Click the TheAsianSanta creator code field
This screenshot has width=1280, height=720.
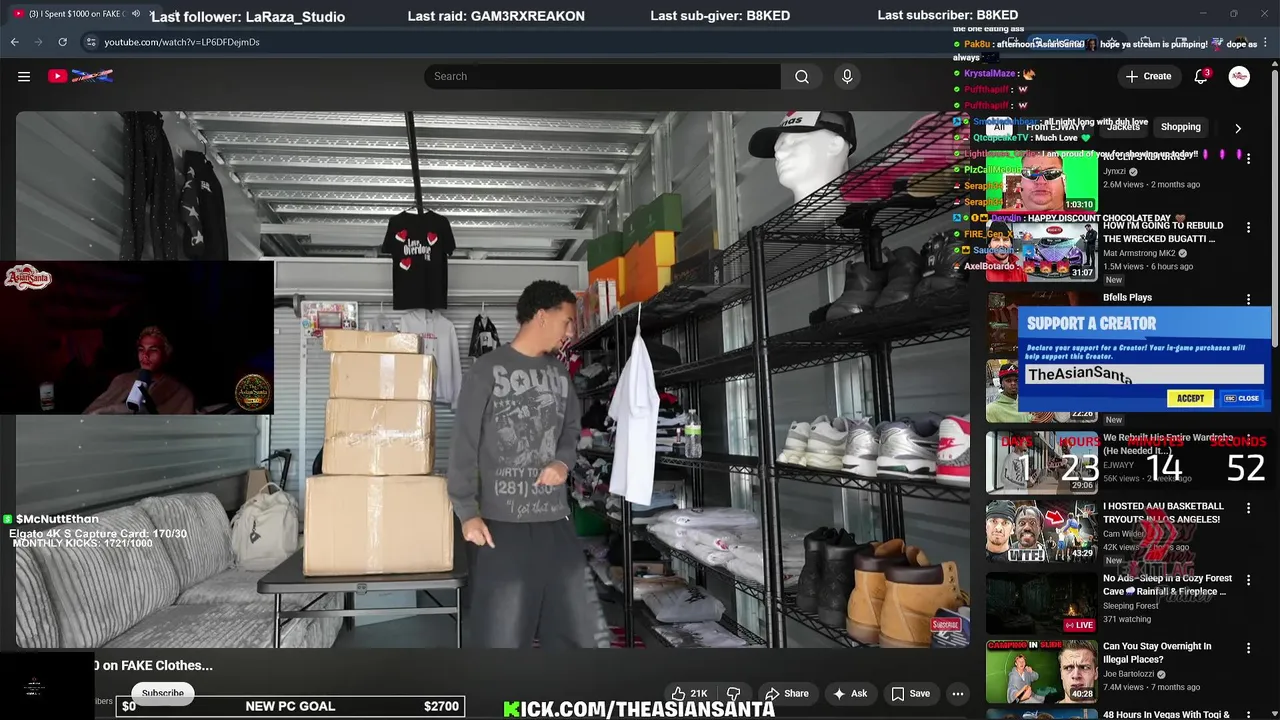[x=1144, y=374]
